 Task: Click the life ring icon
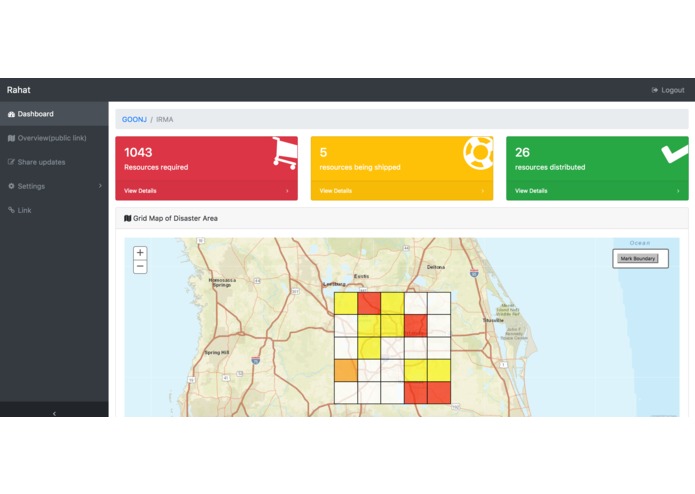point(479,152)
